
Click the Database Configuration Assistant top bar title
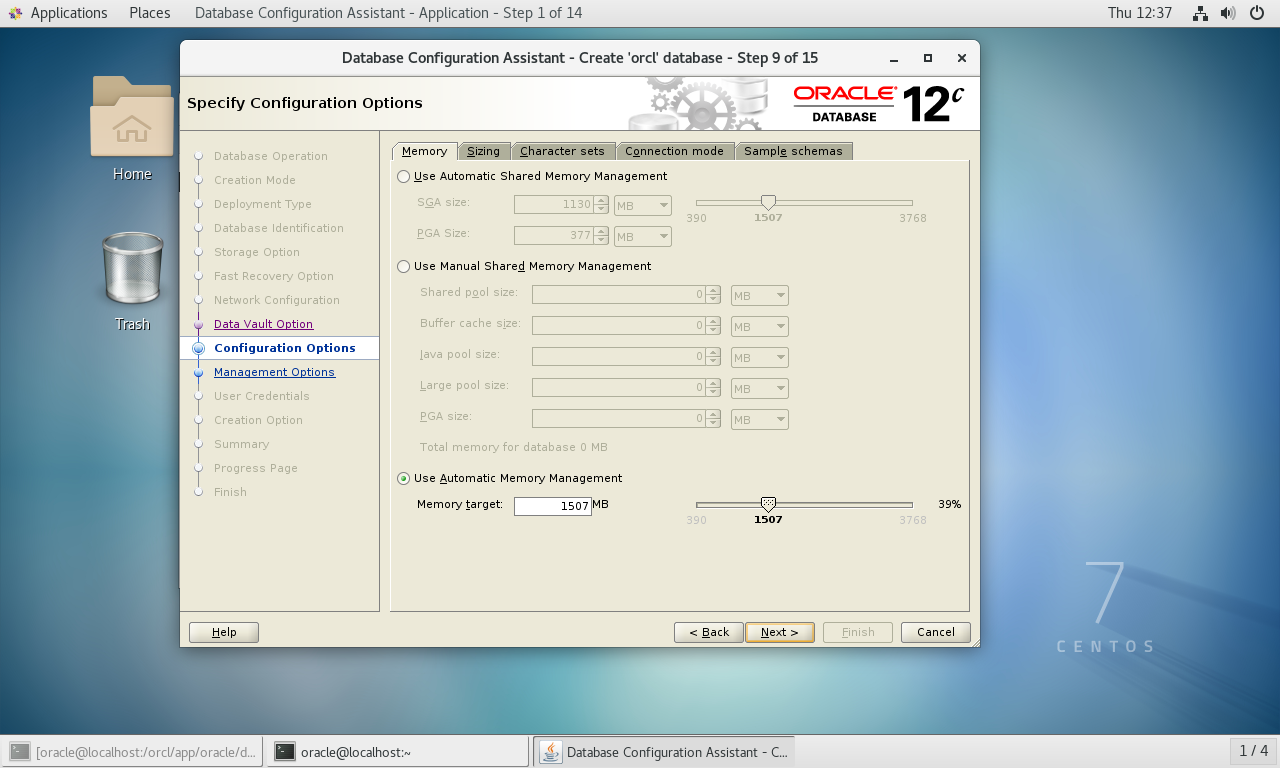(388, 13)
